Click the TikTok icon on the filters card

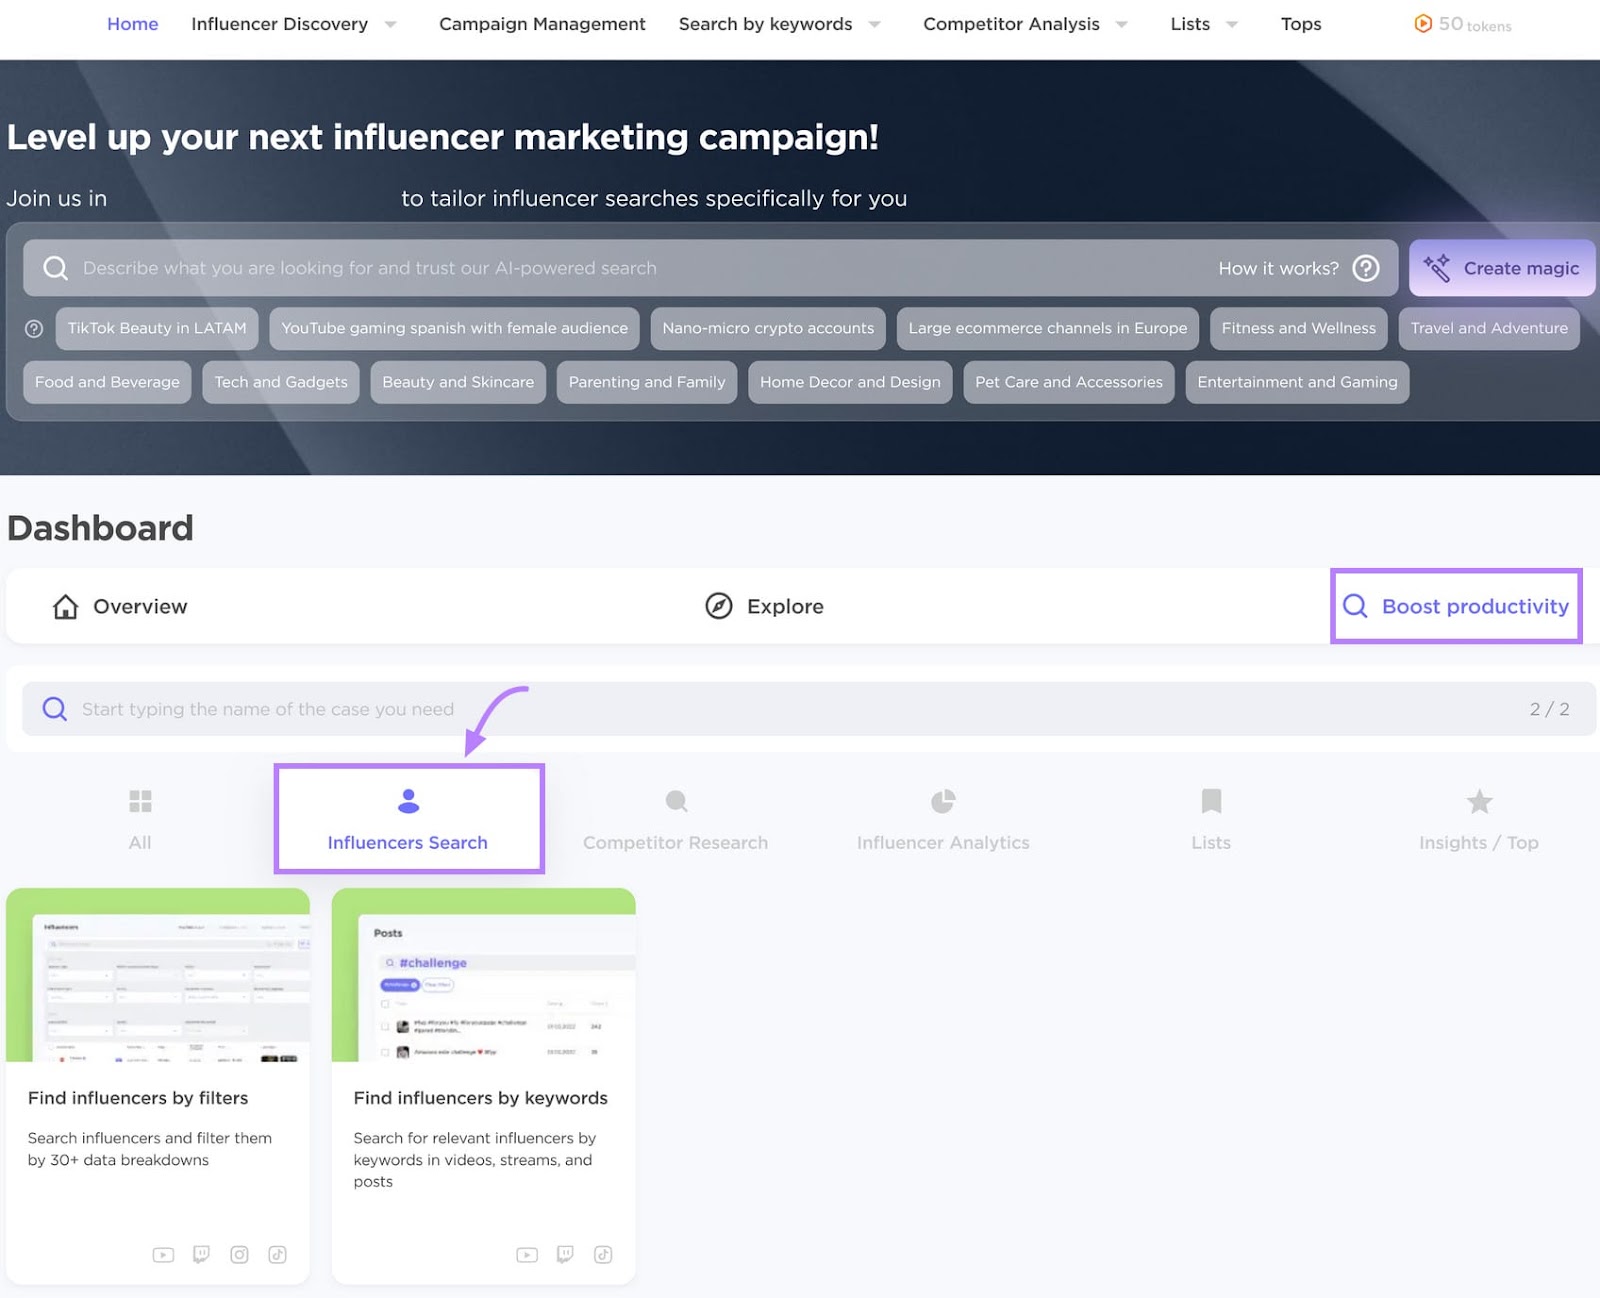(x=277, y=1254)
